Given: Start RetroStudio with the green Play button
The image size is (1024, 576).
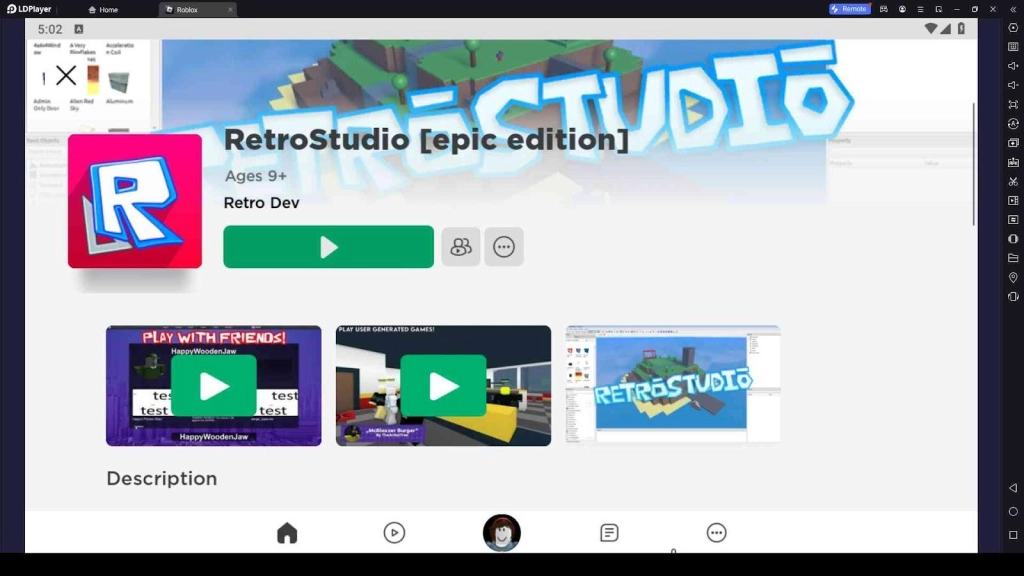Looking at the screenshot, I should tap(328, 247).
